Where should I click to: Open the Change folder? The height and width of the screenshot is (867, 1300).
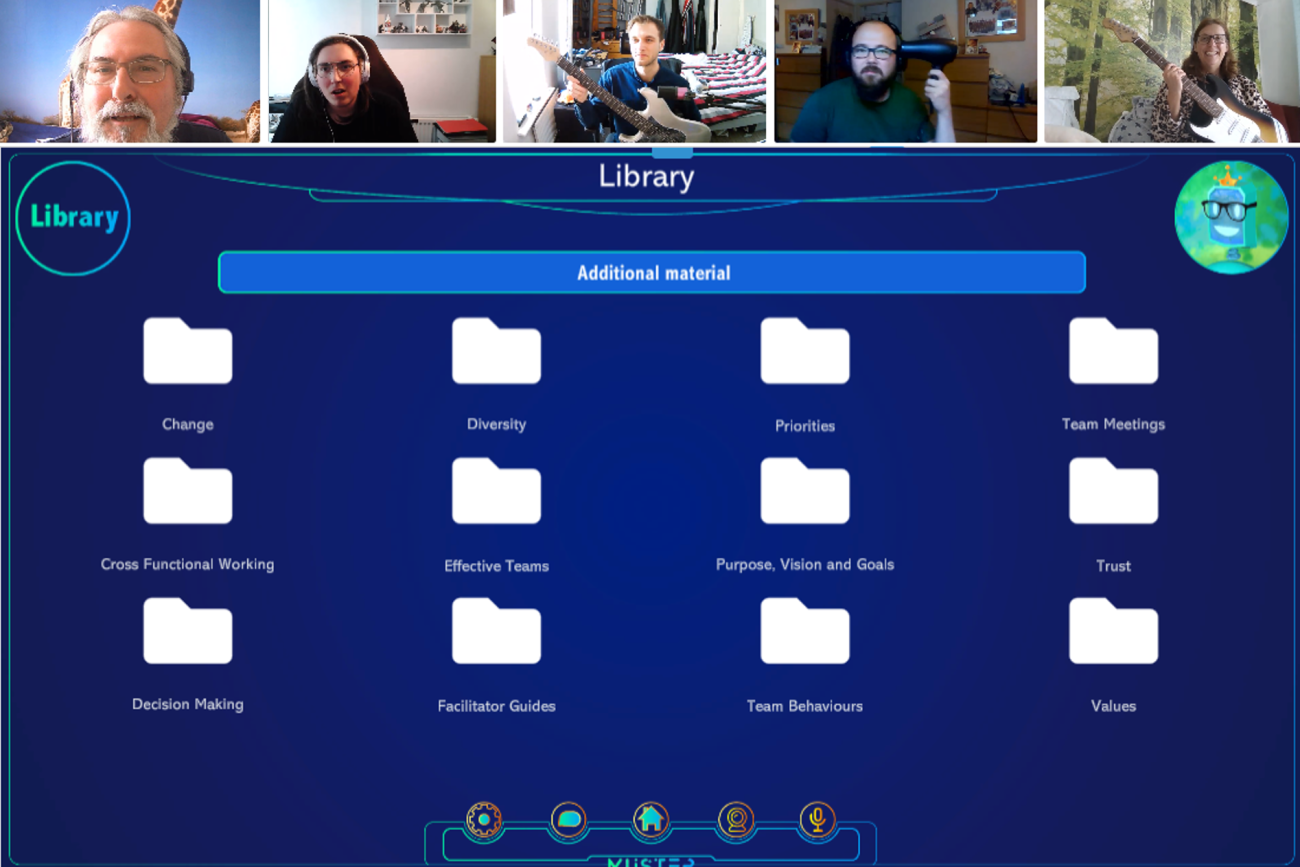[188, 352]
